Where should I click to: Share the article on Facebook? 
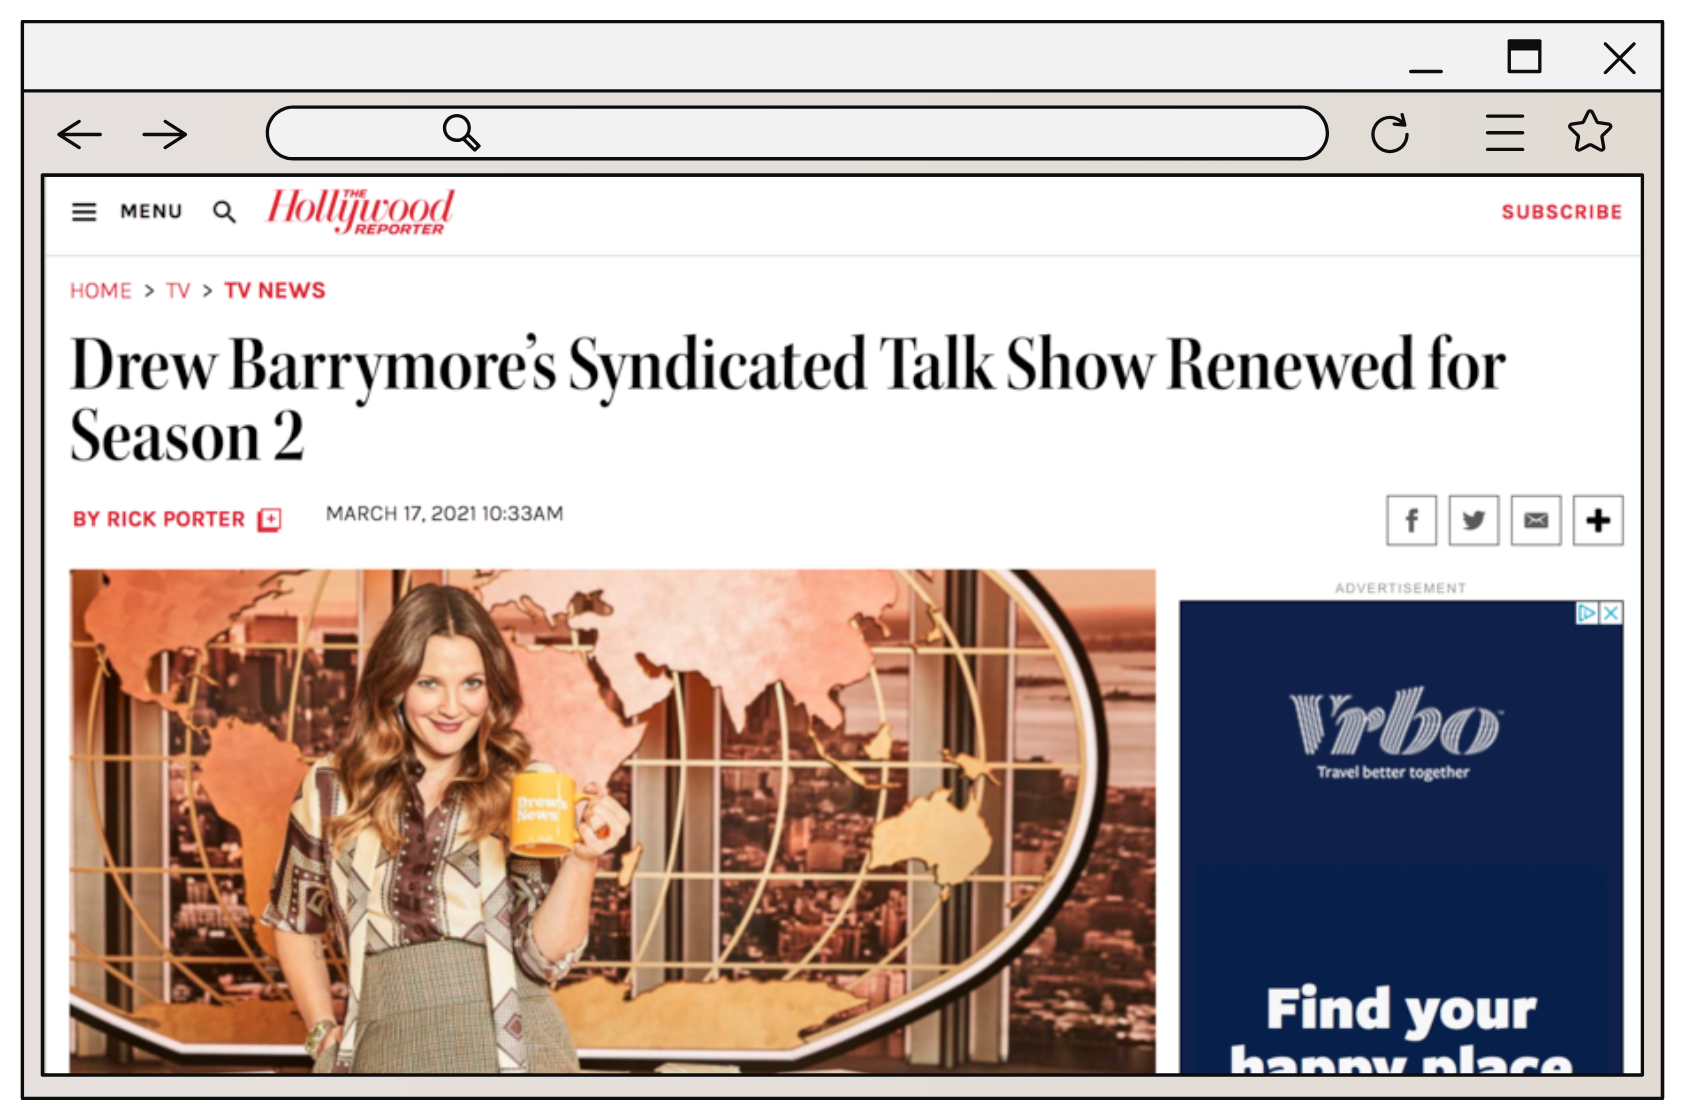(x=1411, y=520)
